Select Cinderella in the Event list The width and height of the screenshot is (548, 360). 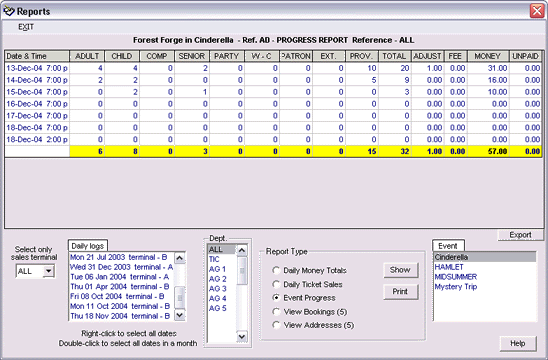click(485, 257)
